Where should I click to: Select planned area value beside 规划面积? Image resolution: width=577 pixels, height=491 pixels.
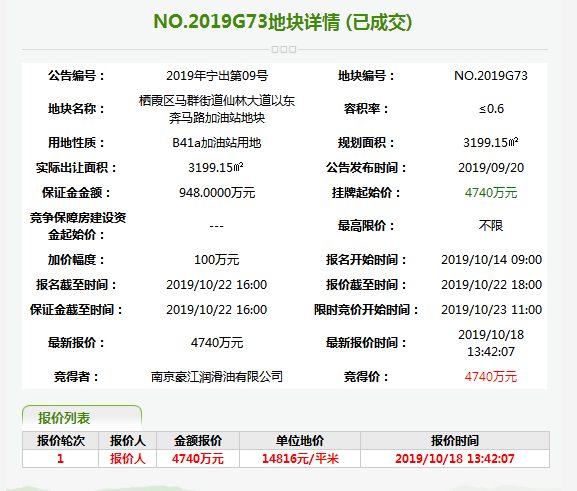pyautogui.click(x=491, y=143)
